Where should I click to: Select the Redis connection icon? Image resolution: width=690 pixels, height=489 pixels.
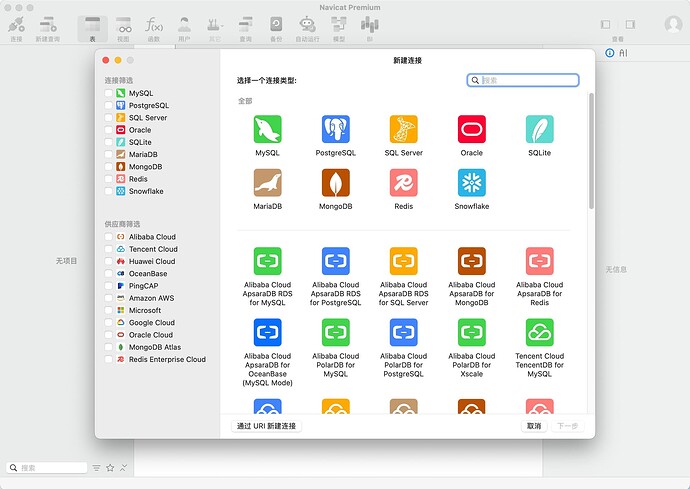coord(404,183)
